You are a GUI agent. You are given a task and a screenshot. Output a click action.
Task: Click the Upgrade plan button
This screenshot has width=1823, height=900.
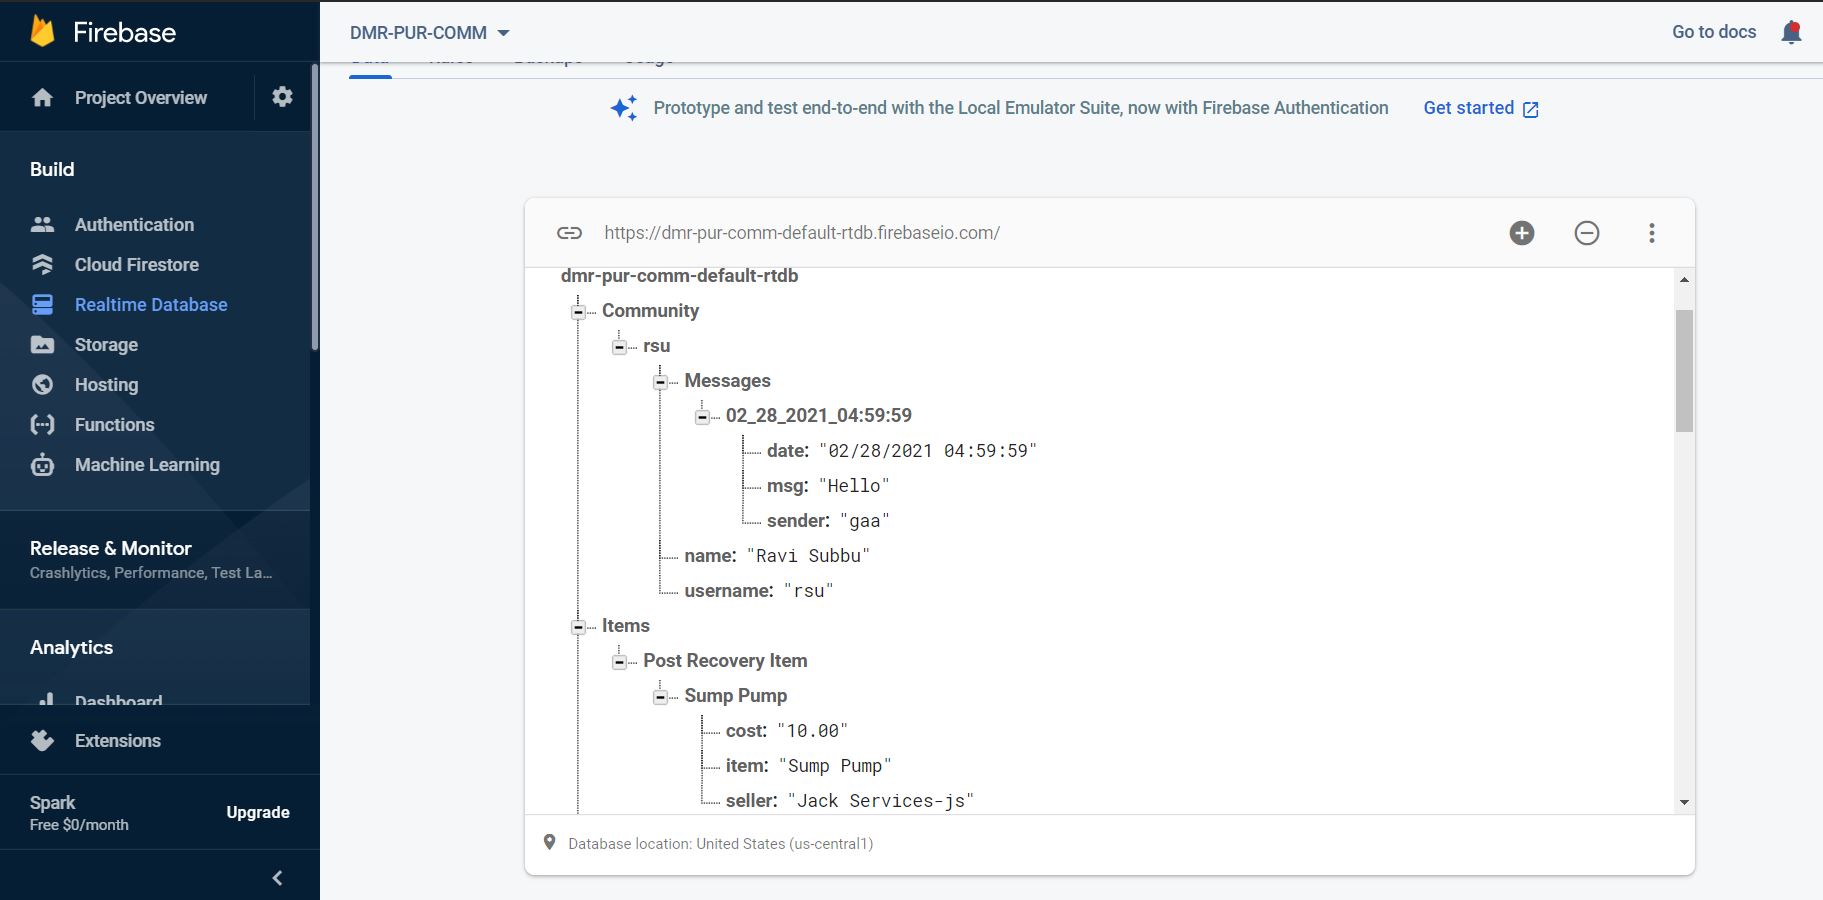pyautogui.click(x=258, y=812)
